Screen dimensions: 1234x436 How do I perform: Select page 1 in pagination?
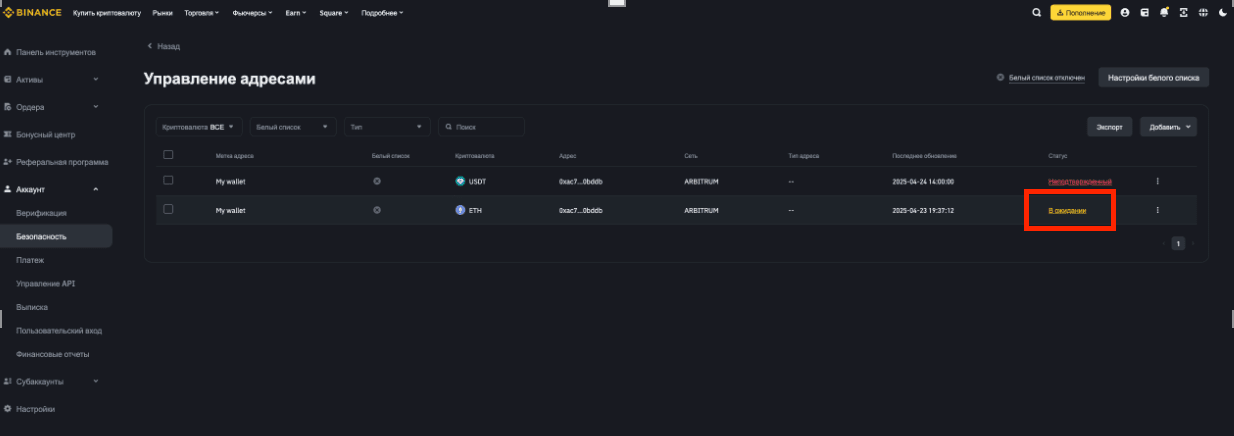1178,243
